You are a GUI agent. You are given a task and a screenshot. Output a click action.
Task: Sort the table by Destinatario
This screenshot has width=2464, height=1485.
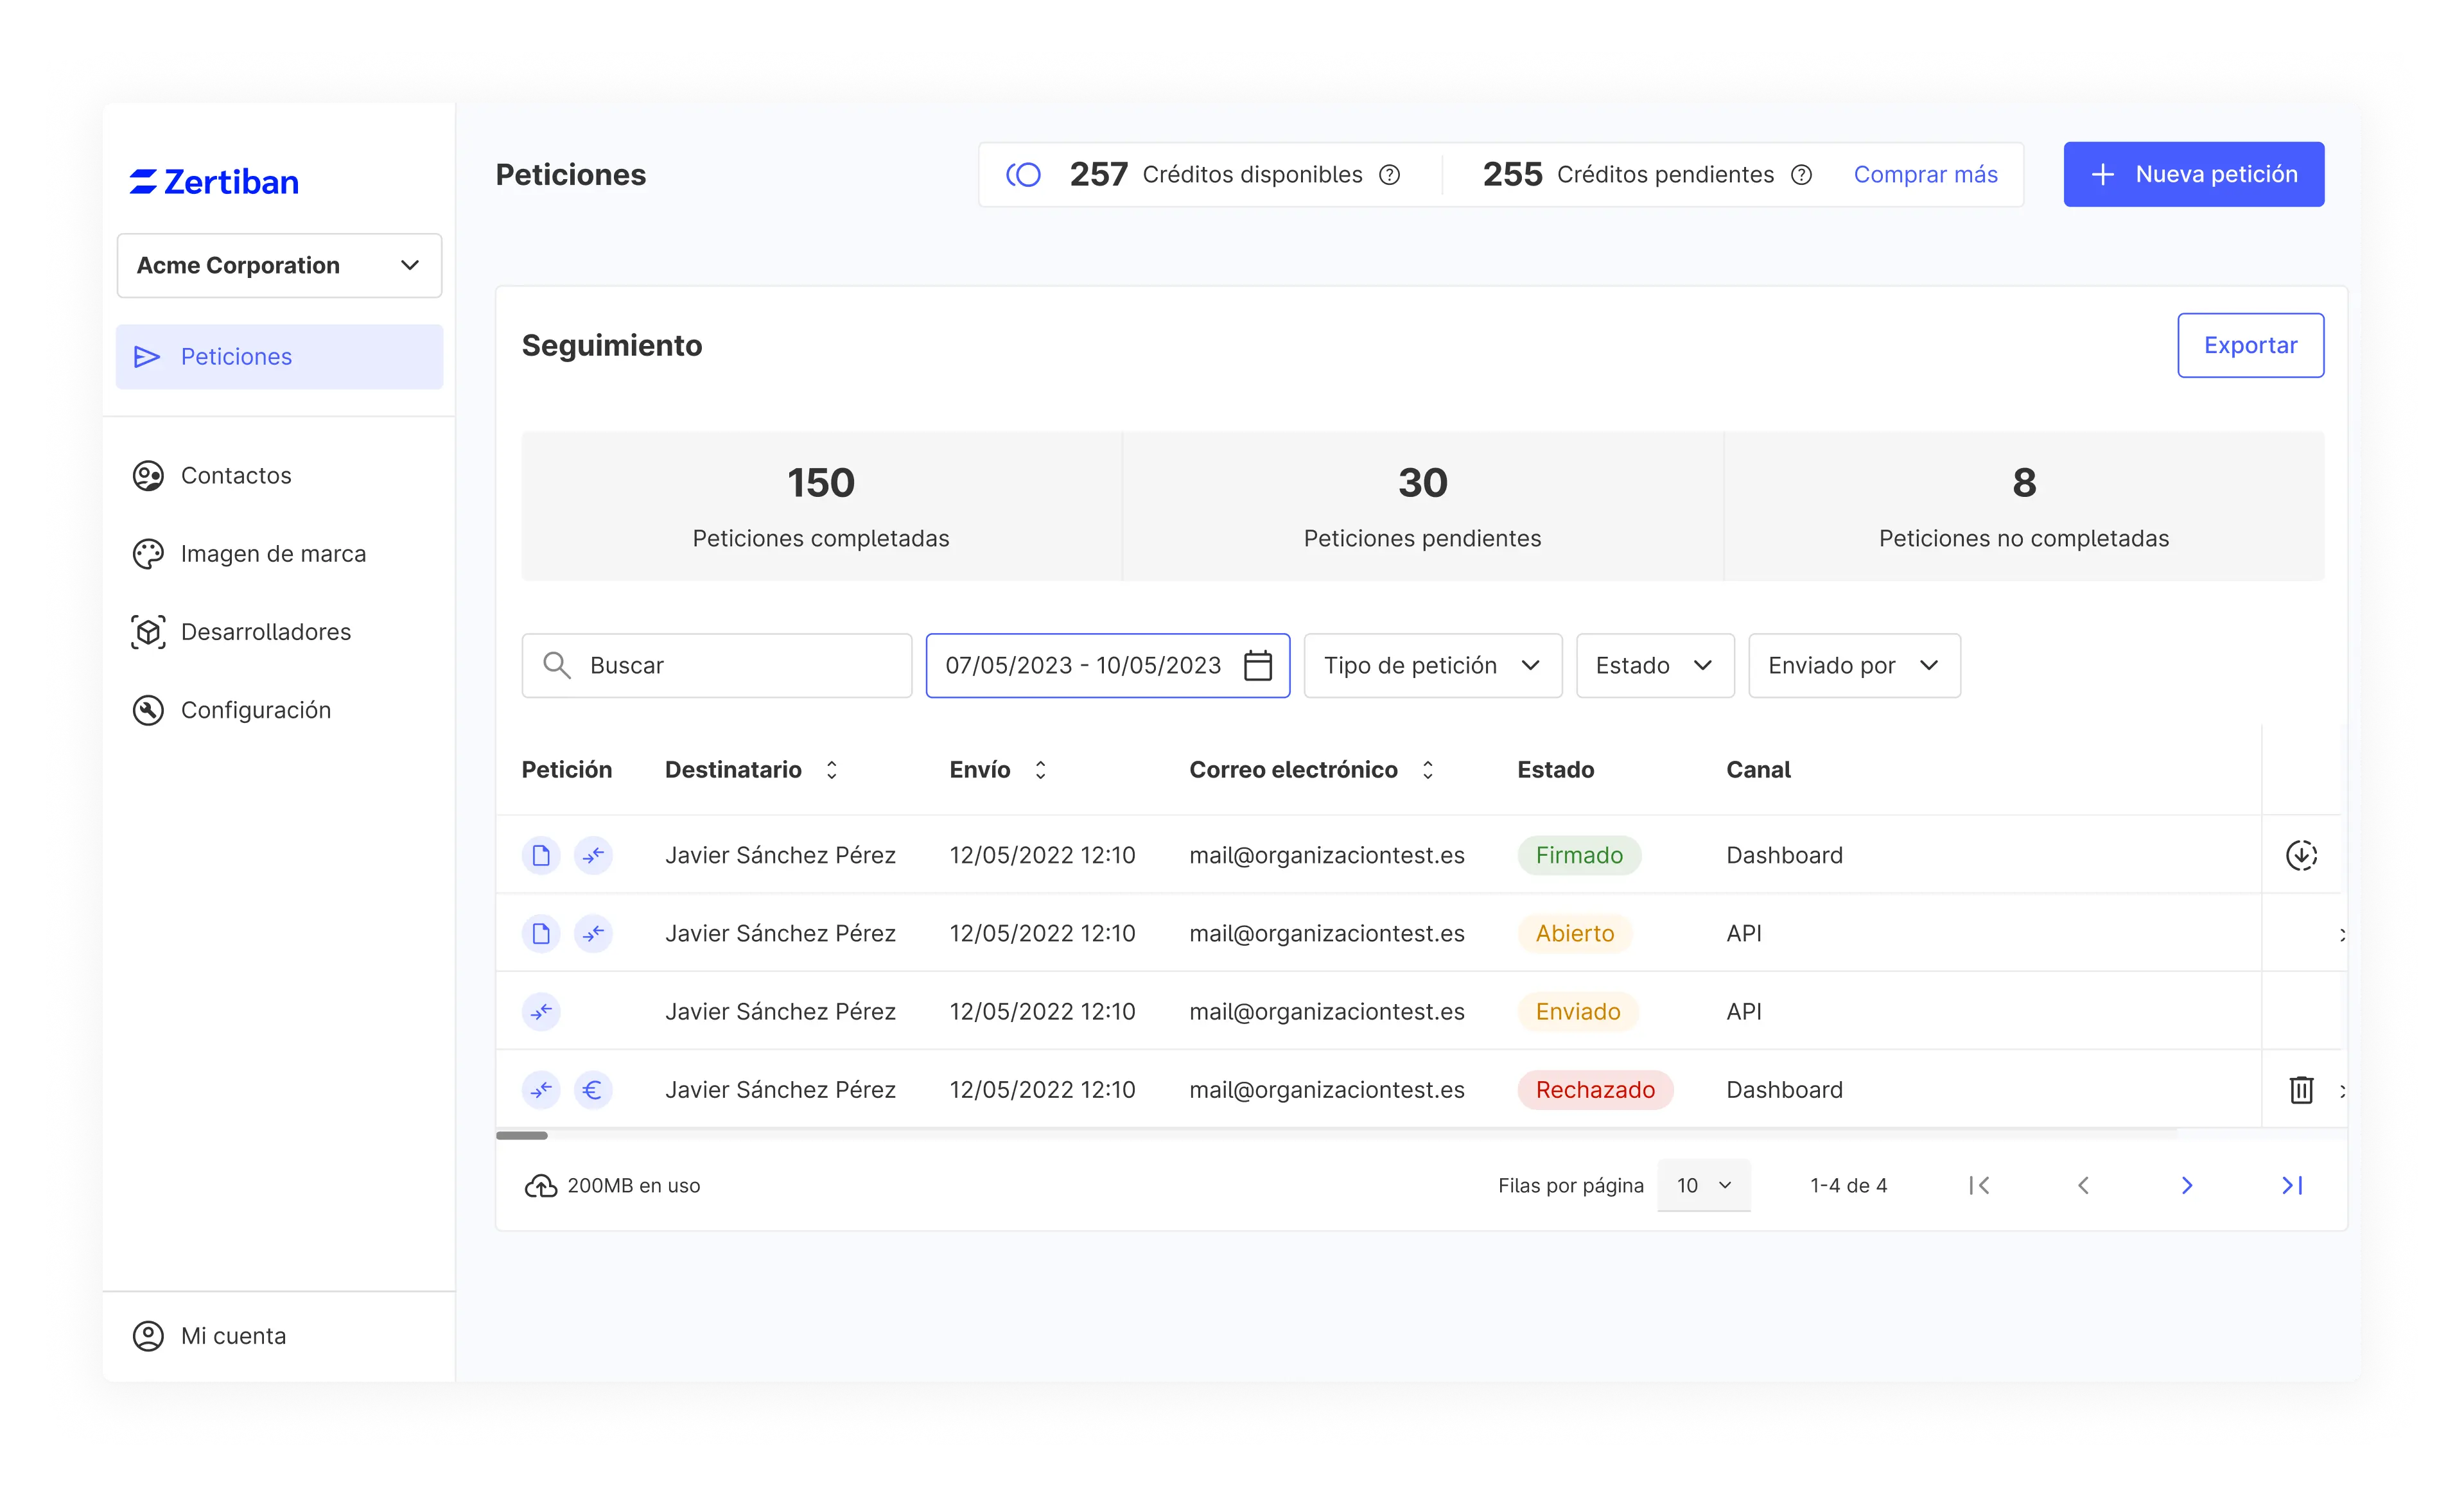tap(831, 769)
